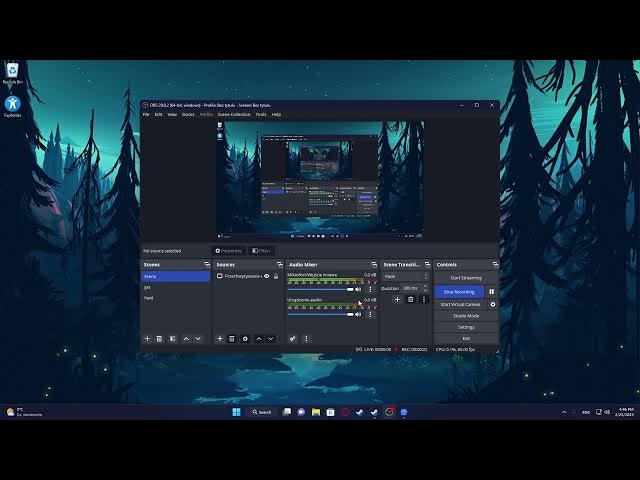Toggle lock on Przechwytywanie source
Viewport: 640px width, 480px height.
(276, 276)
